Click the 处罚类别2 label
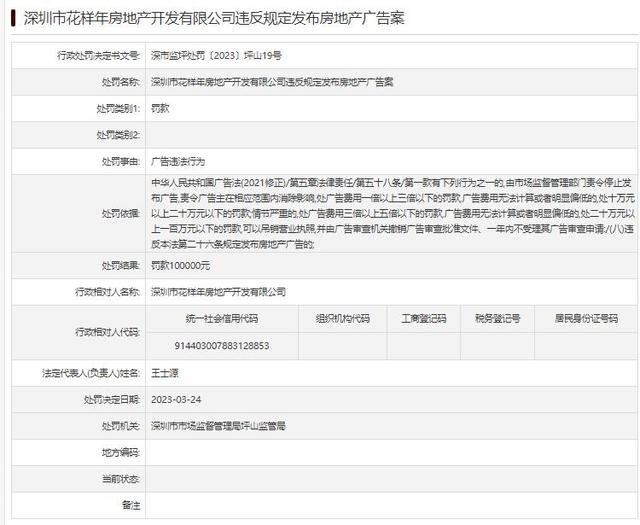Viewport: 640px width, 525px height. click(x=119, y=135)
